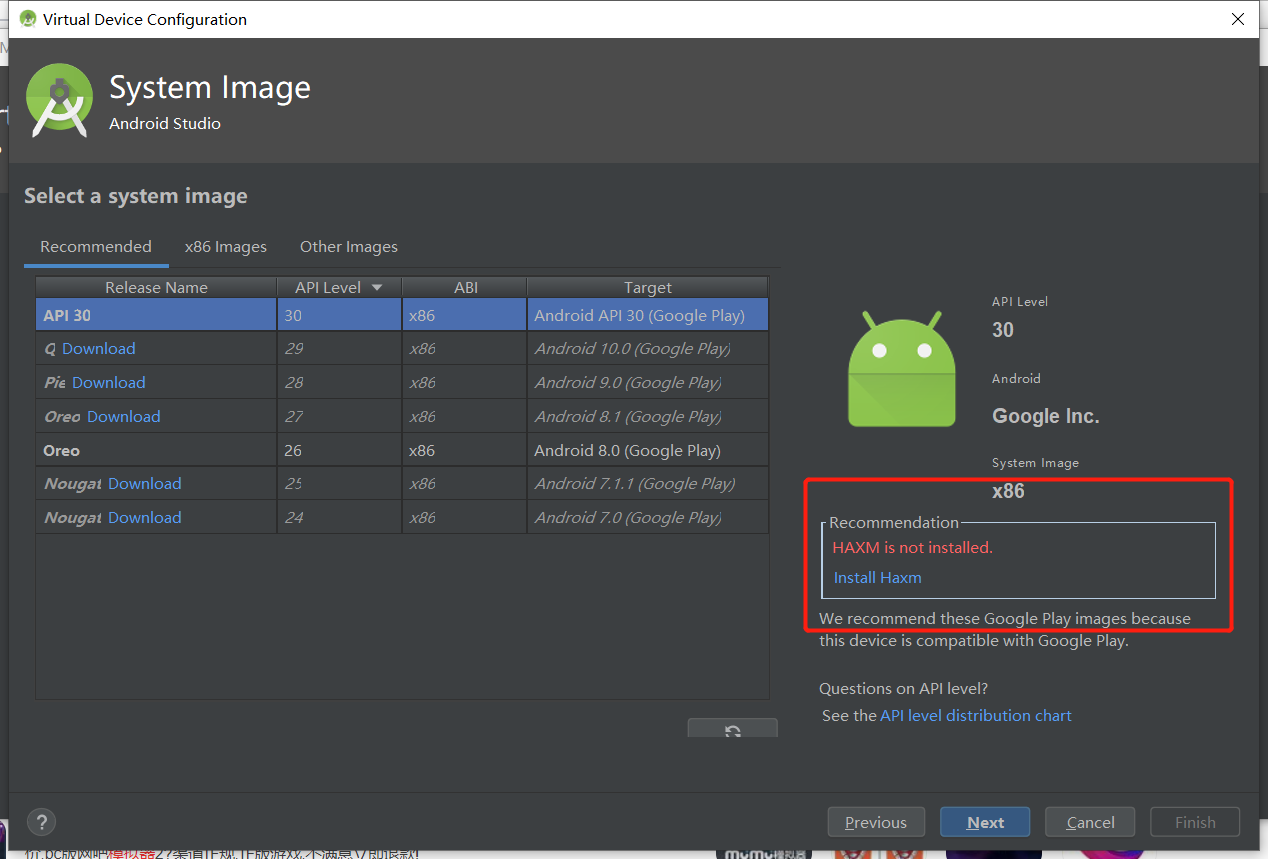
Task: Click Android API 30 (Google Play) cell
Action: pyautogui.click(x=648, y=315)
